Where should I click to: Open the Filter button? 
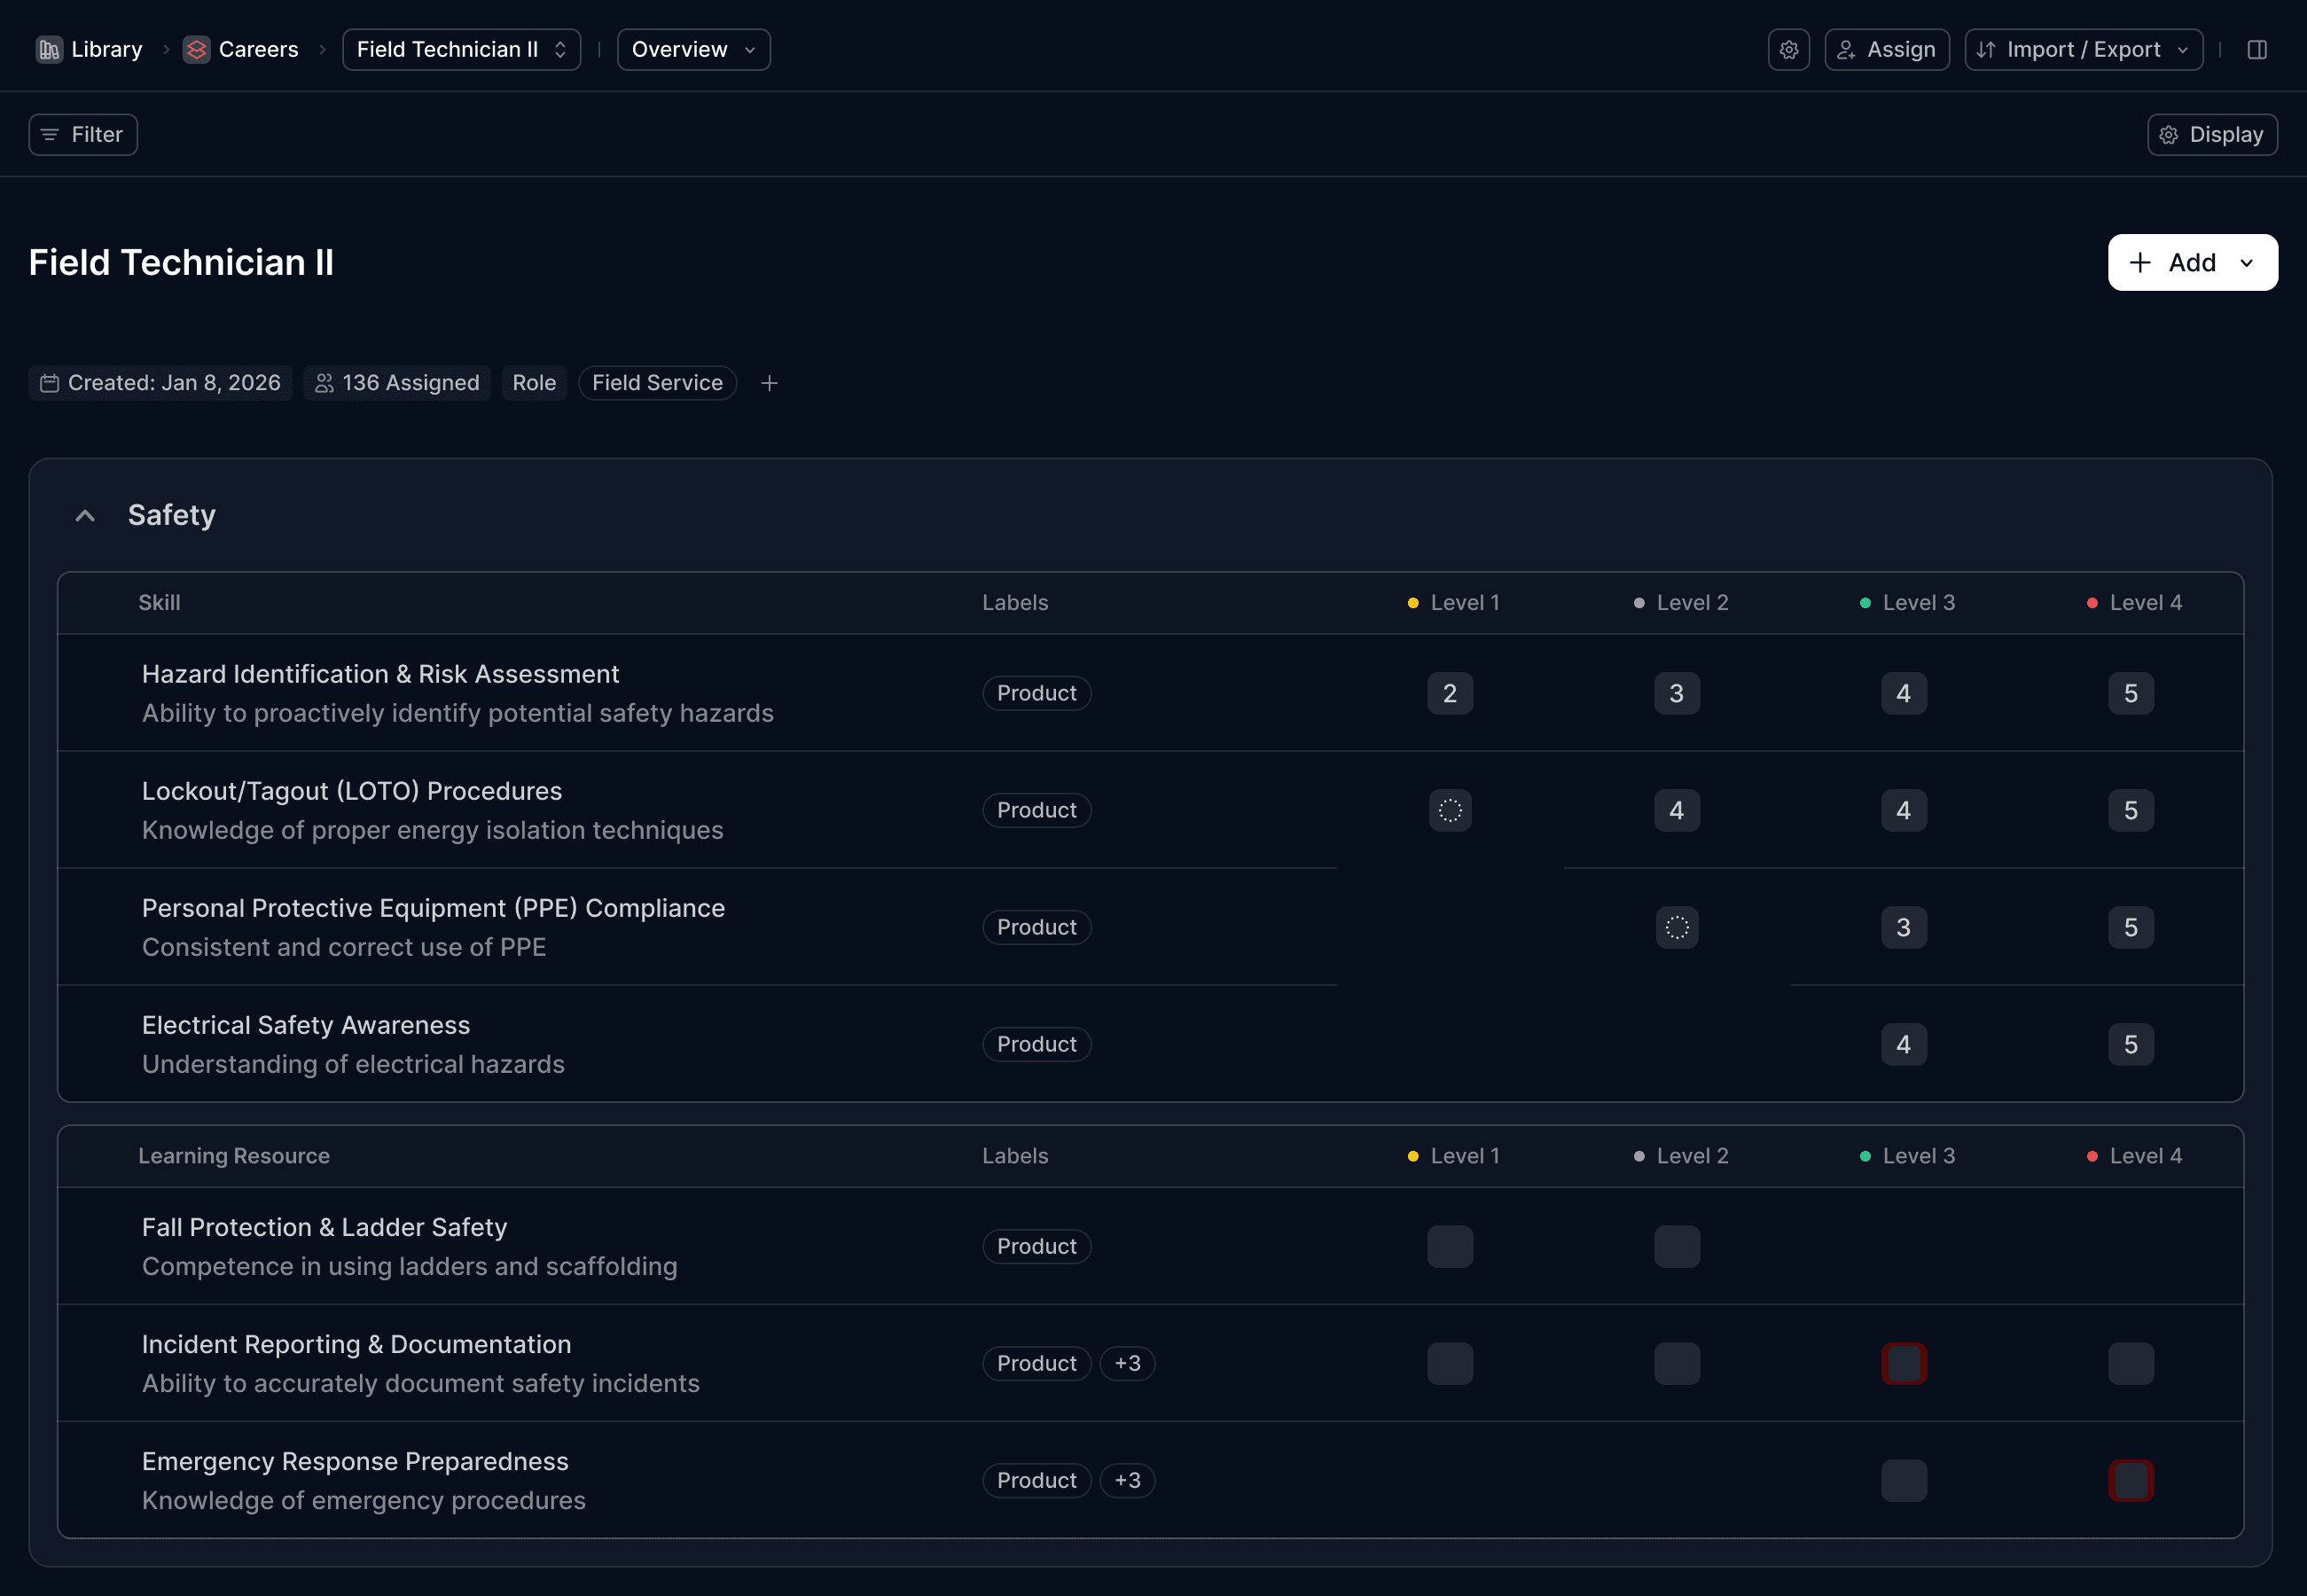(83, 134)
